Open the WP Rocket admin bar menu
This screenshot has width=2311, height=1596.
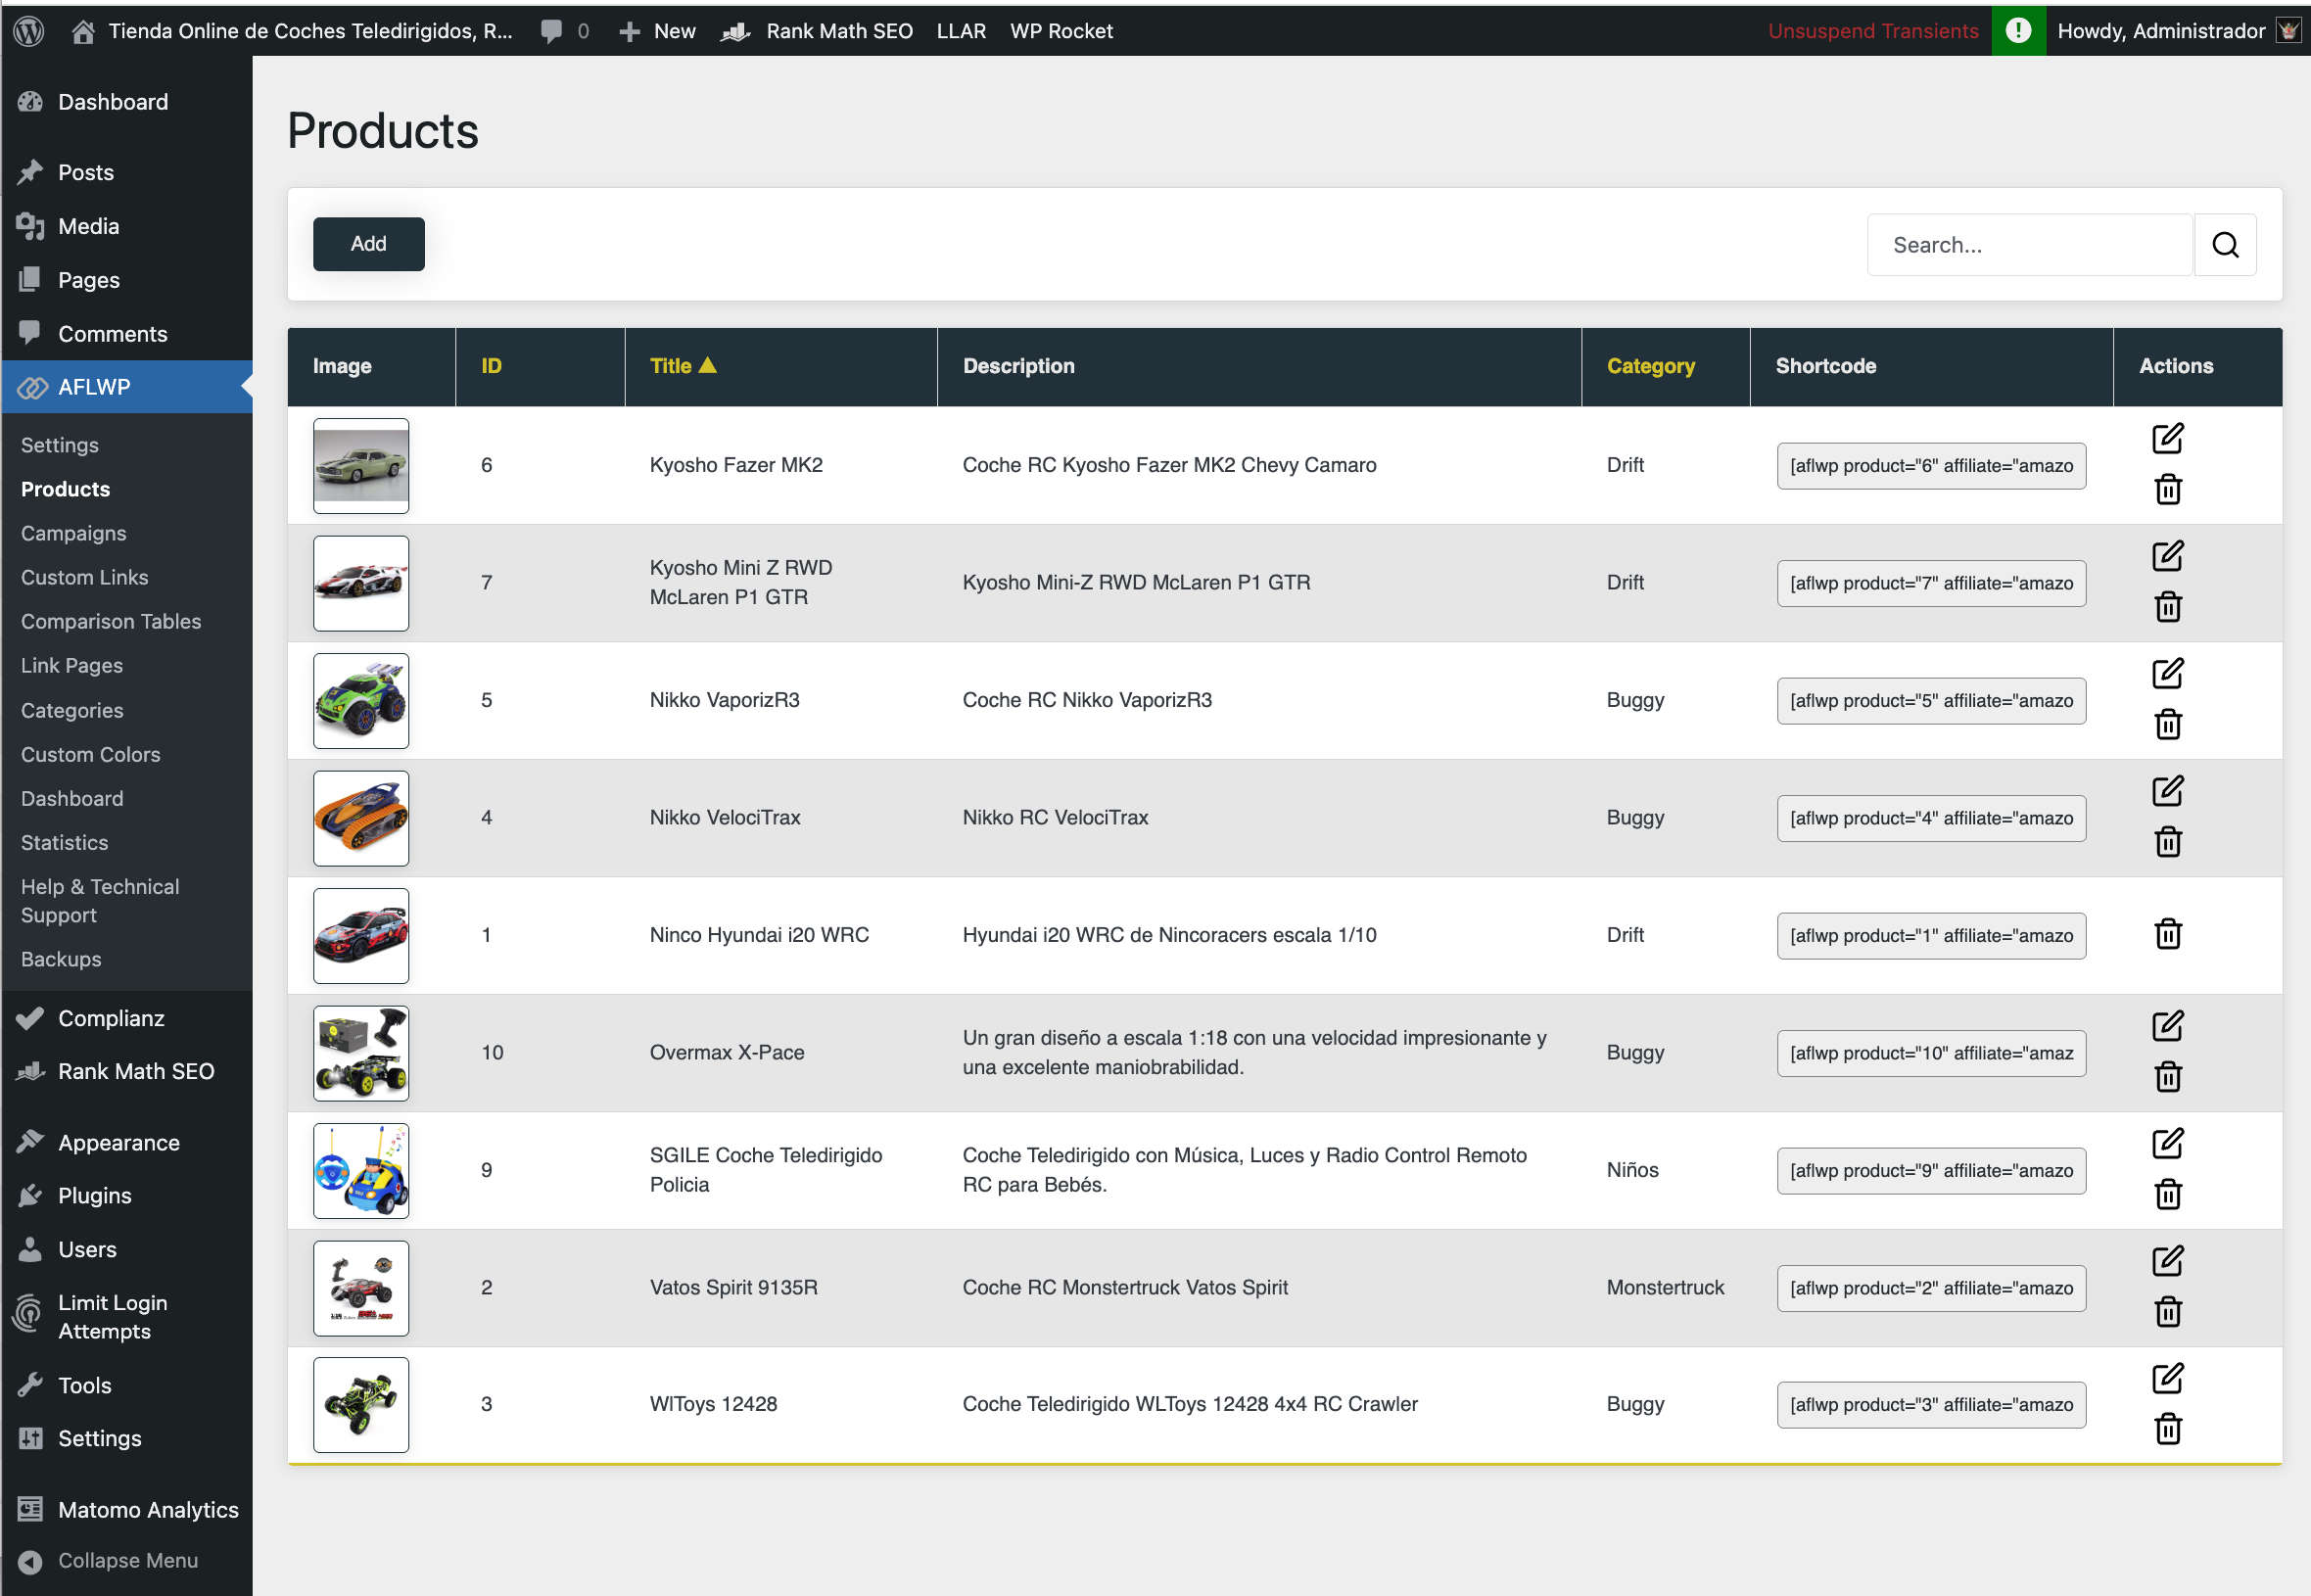[1061, 30]
